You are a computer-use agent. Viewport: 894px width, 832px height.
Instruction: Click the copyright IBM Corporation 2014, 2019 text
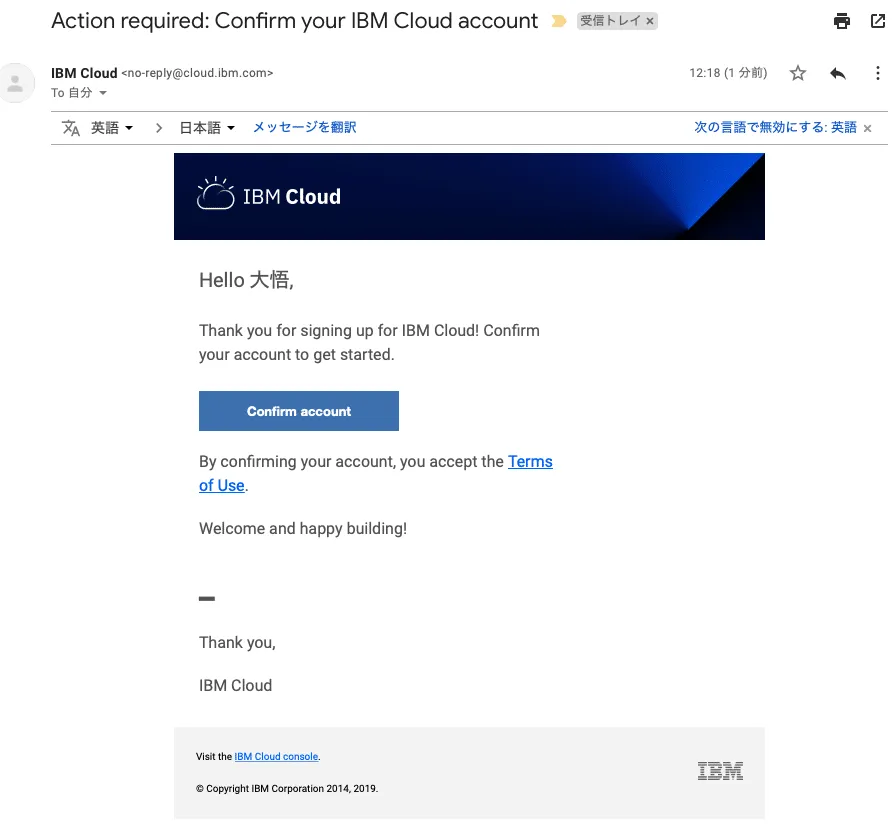pos(287,788)
